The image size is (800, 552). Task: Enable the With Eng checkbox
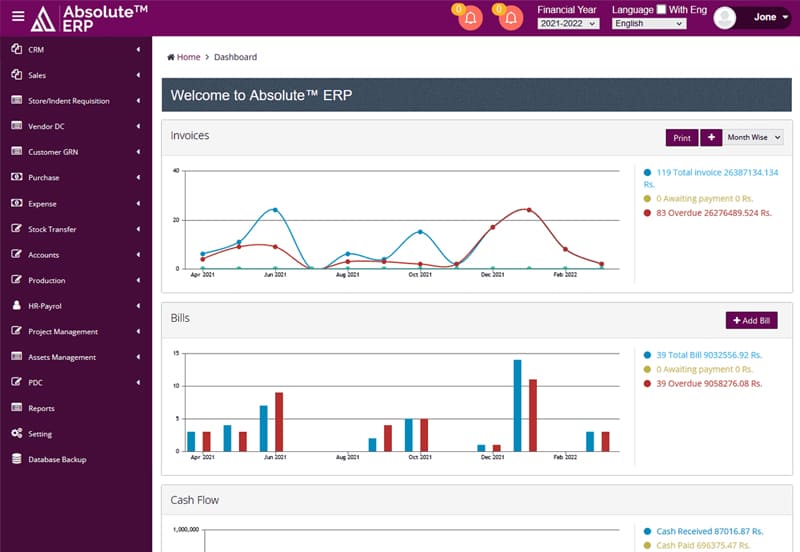pos(661,9)
